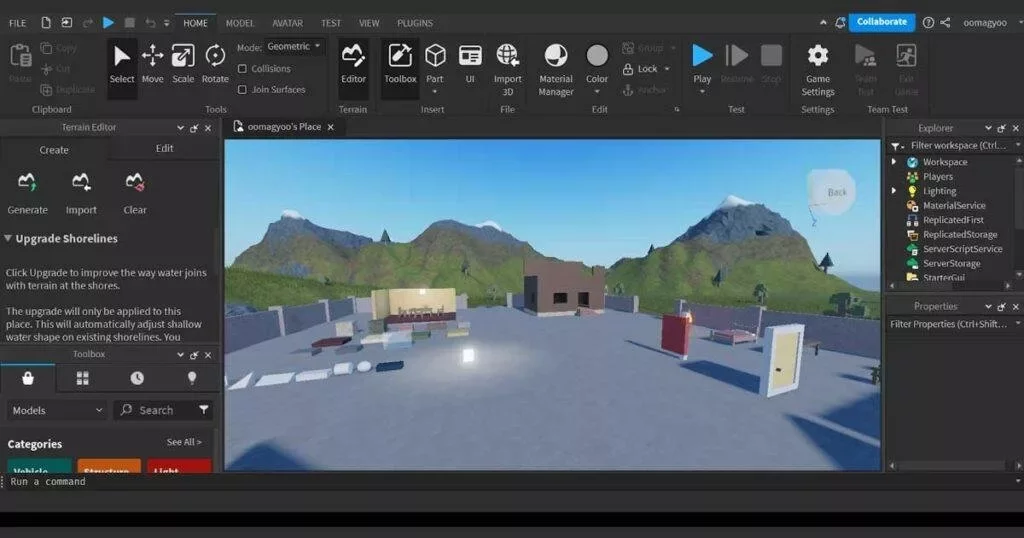Open Game Settings
Screen dimensions: 1024x538
point(818,69)
